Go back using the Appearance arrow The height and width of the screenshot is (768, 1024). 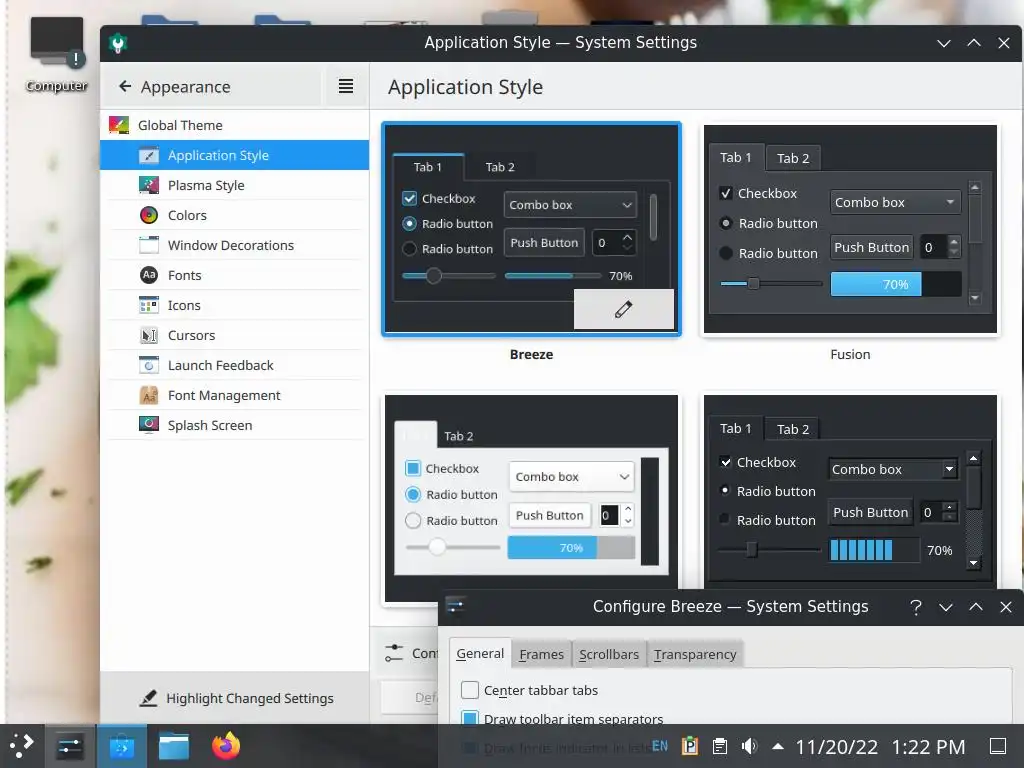125,86
